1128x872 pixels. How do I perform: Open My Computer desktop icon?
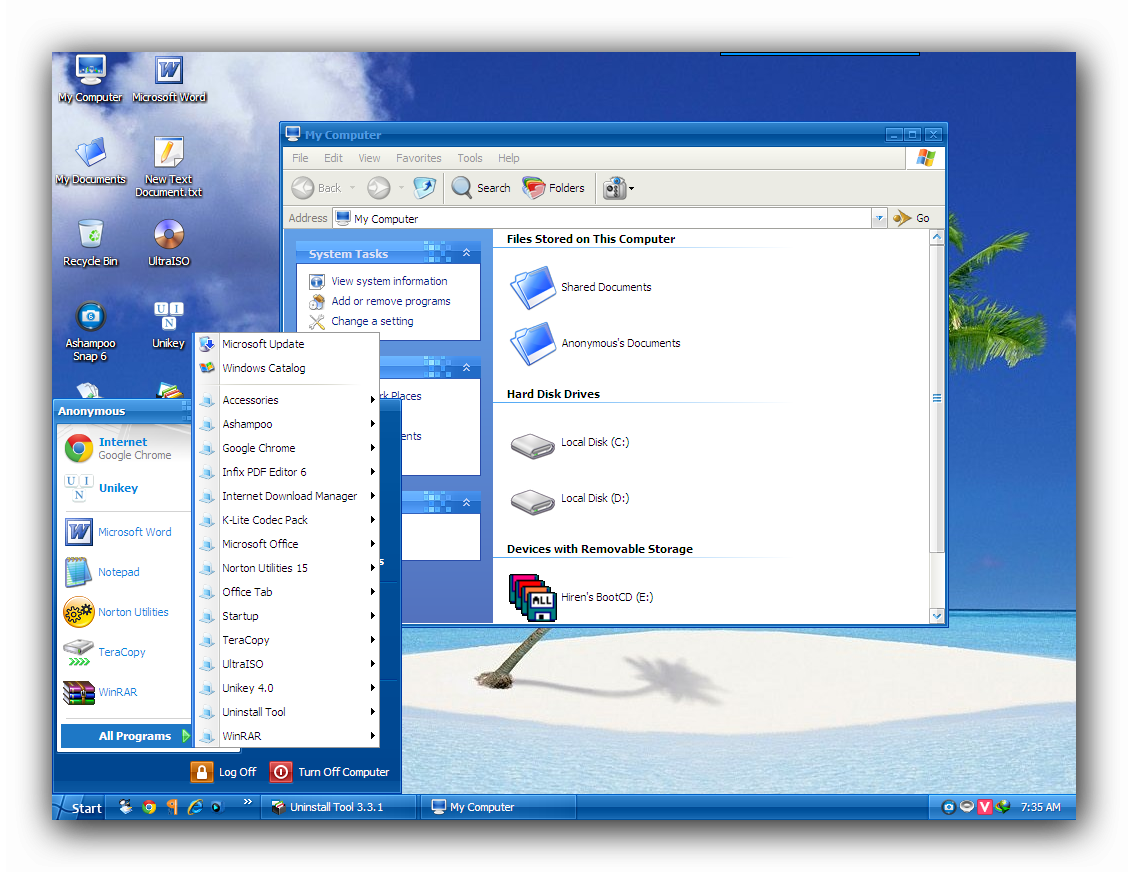pos(90,78)
